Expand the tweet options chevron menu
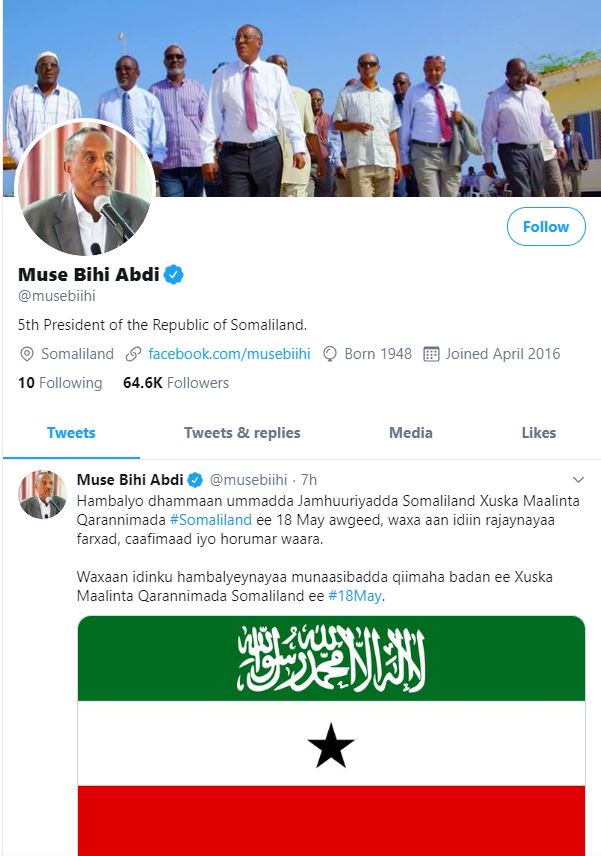Screen dimensions: 601x856 [578, 480]
